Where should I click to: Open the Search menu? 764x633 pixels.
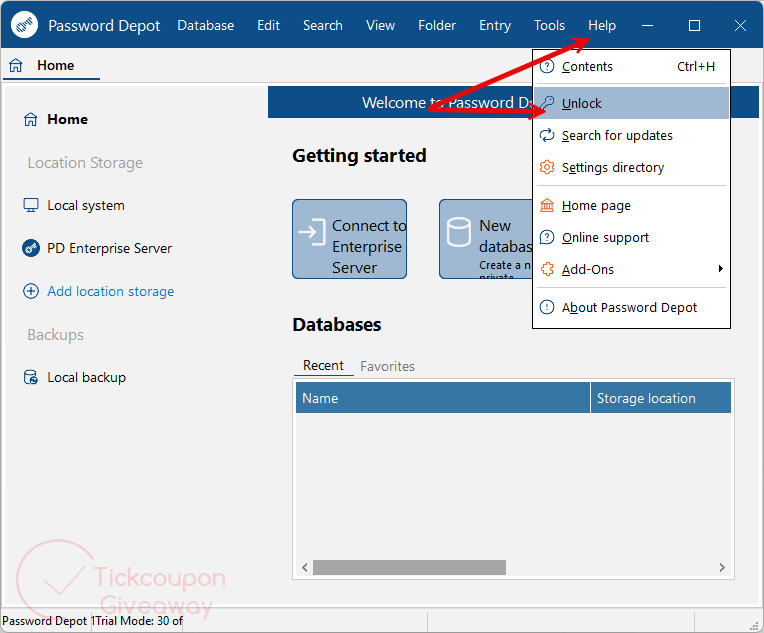(323, 25)
